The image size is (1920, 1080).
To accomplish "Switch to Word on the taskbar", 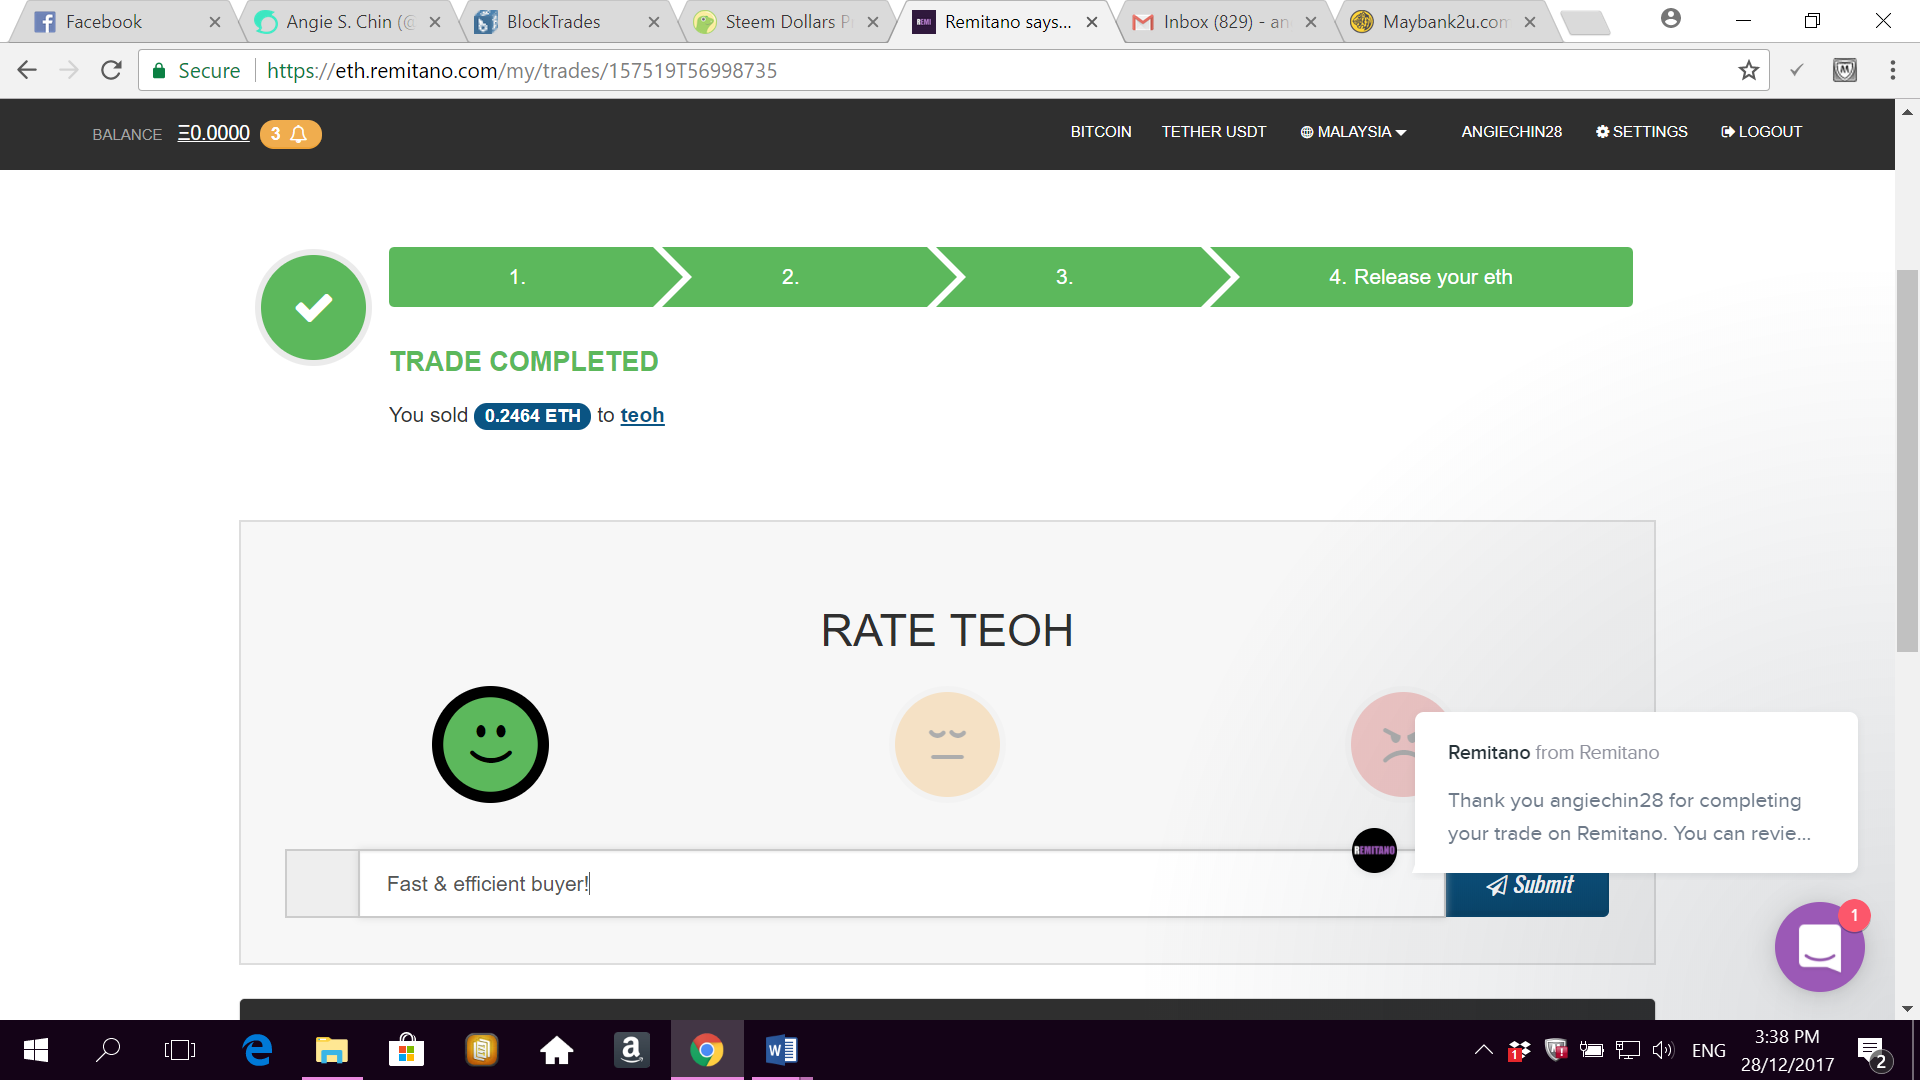I will pos(781,1050).
